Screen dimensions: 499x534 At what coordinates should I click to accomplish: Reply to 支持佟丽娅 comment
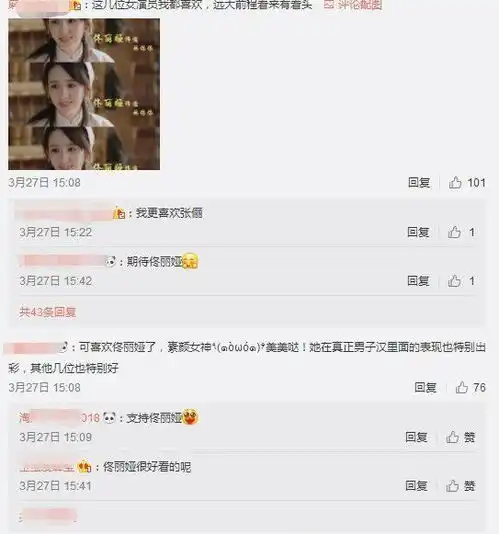(416, 437)
